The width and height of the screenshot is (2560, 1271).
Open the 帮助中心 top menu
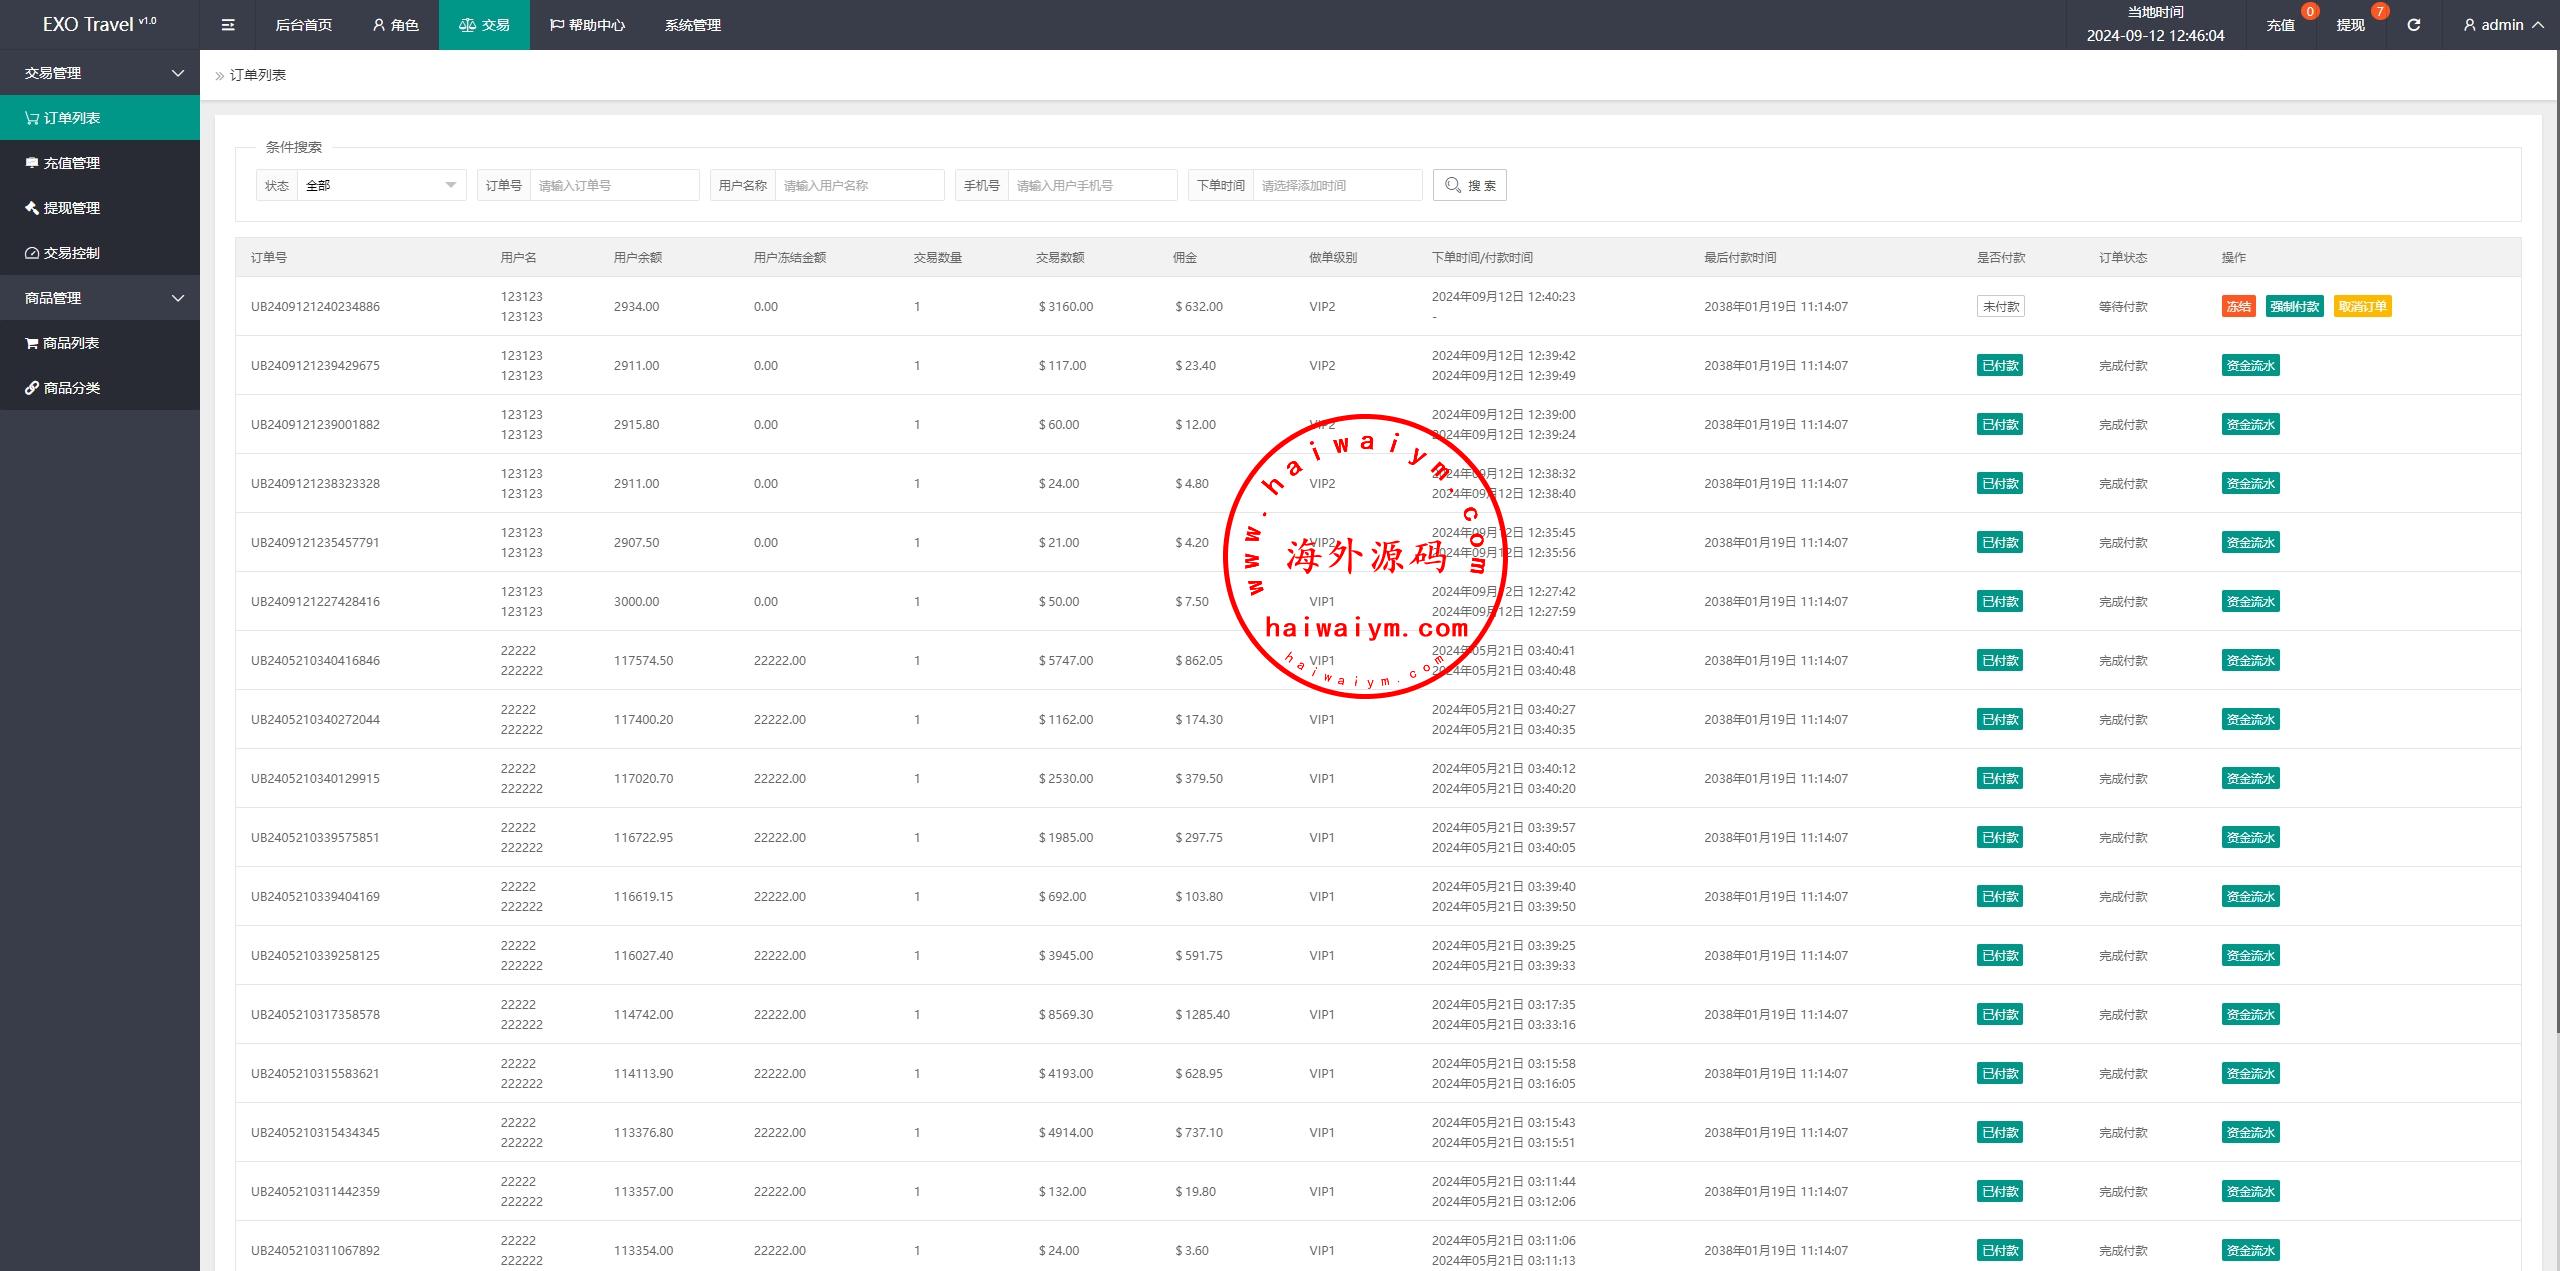coord(587,25)
